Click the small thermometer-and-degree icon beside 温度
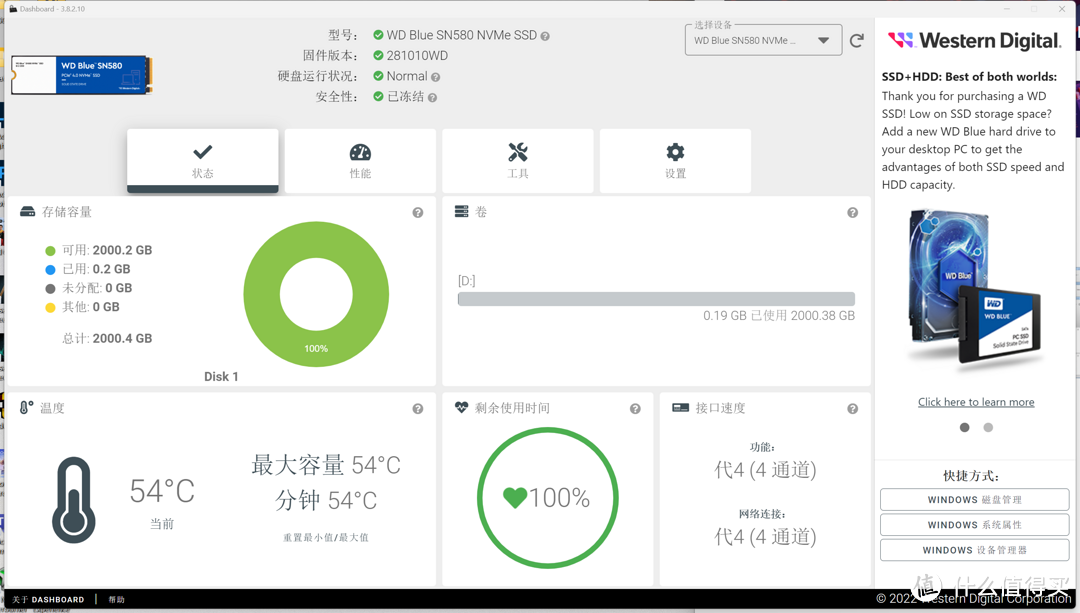The height and width of the screenshot is (613, 1080). (26, 408)
